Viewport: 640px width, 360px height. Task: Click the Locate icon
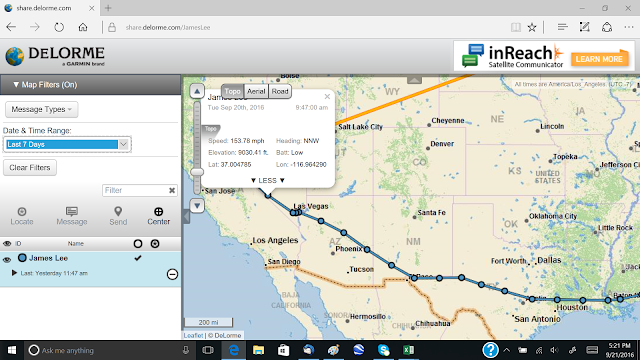click(22, 211)
